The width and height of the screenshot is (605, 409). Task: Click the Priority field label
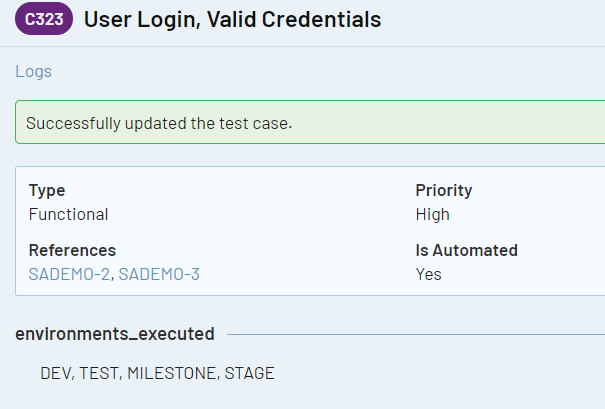coord(444,190)
